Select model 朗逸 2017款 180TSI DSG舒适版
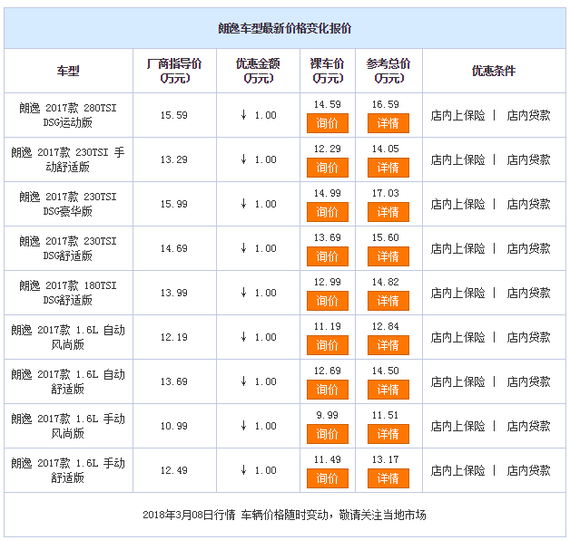570x540 pixels. pos(68,293)
